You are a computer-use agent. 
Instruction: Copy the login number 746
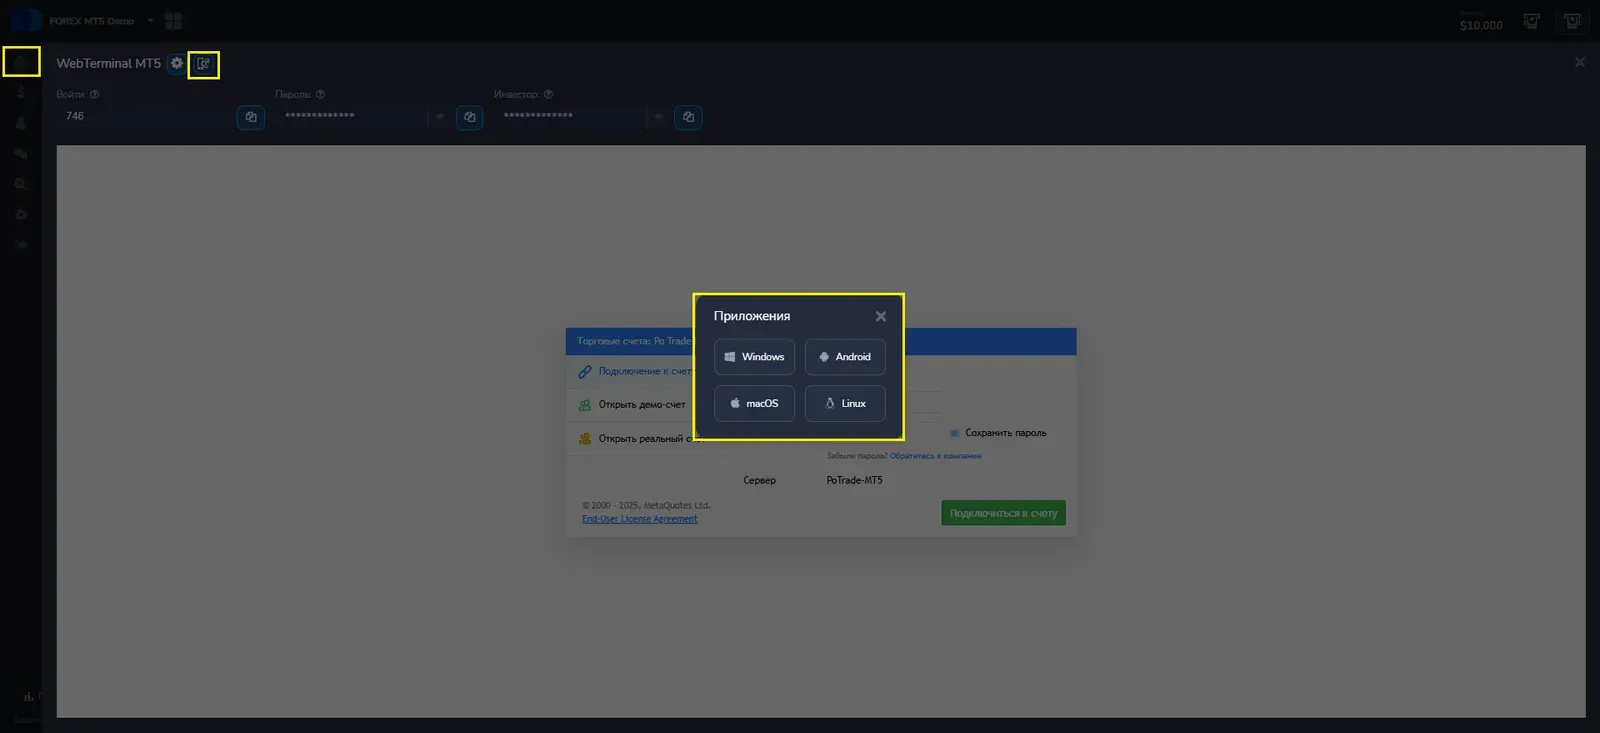(251, 118)
